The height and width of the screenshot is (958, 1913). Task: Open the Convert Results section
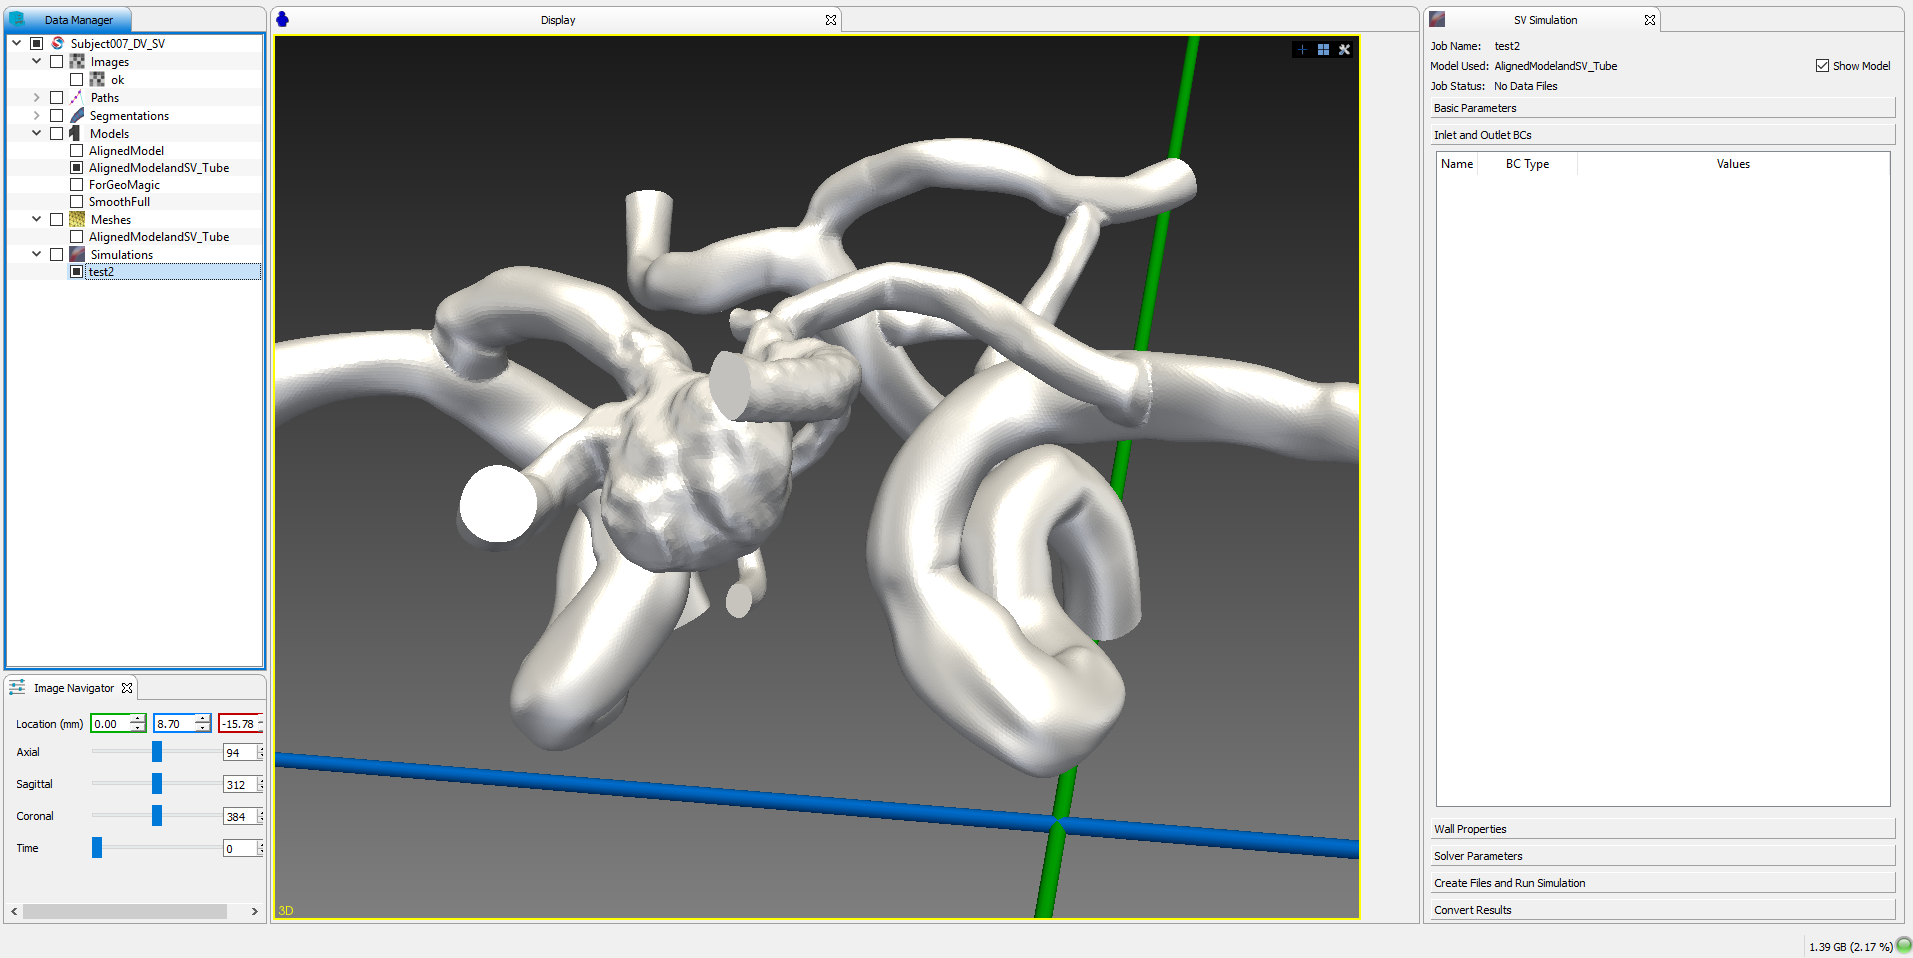[x=1662, y=910]
